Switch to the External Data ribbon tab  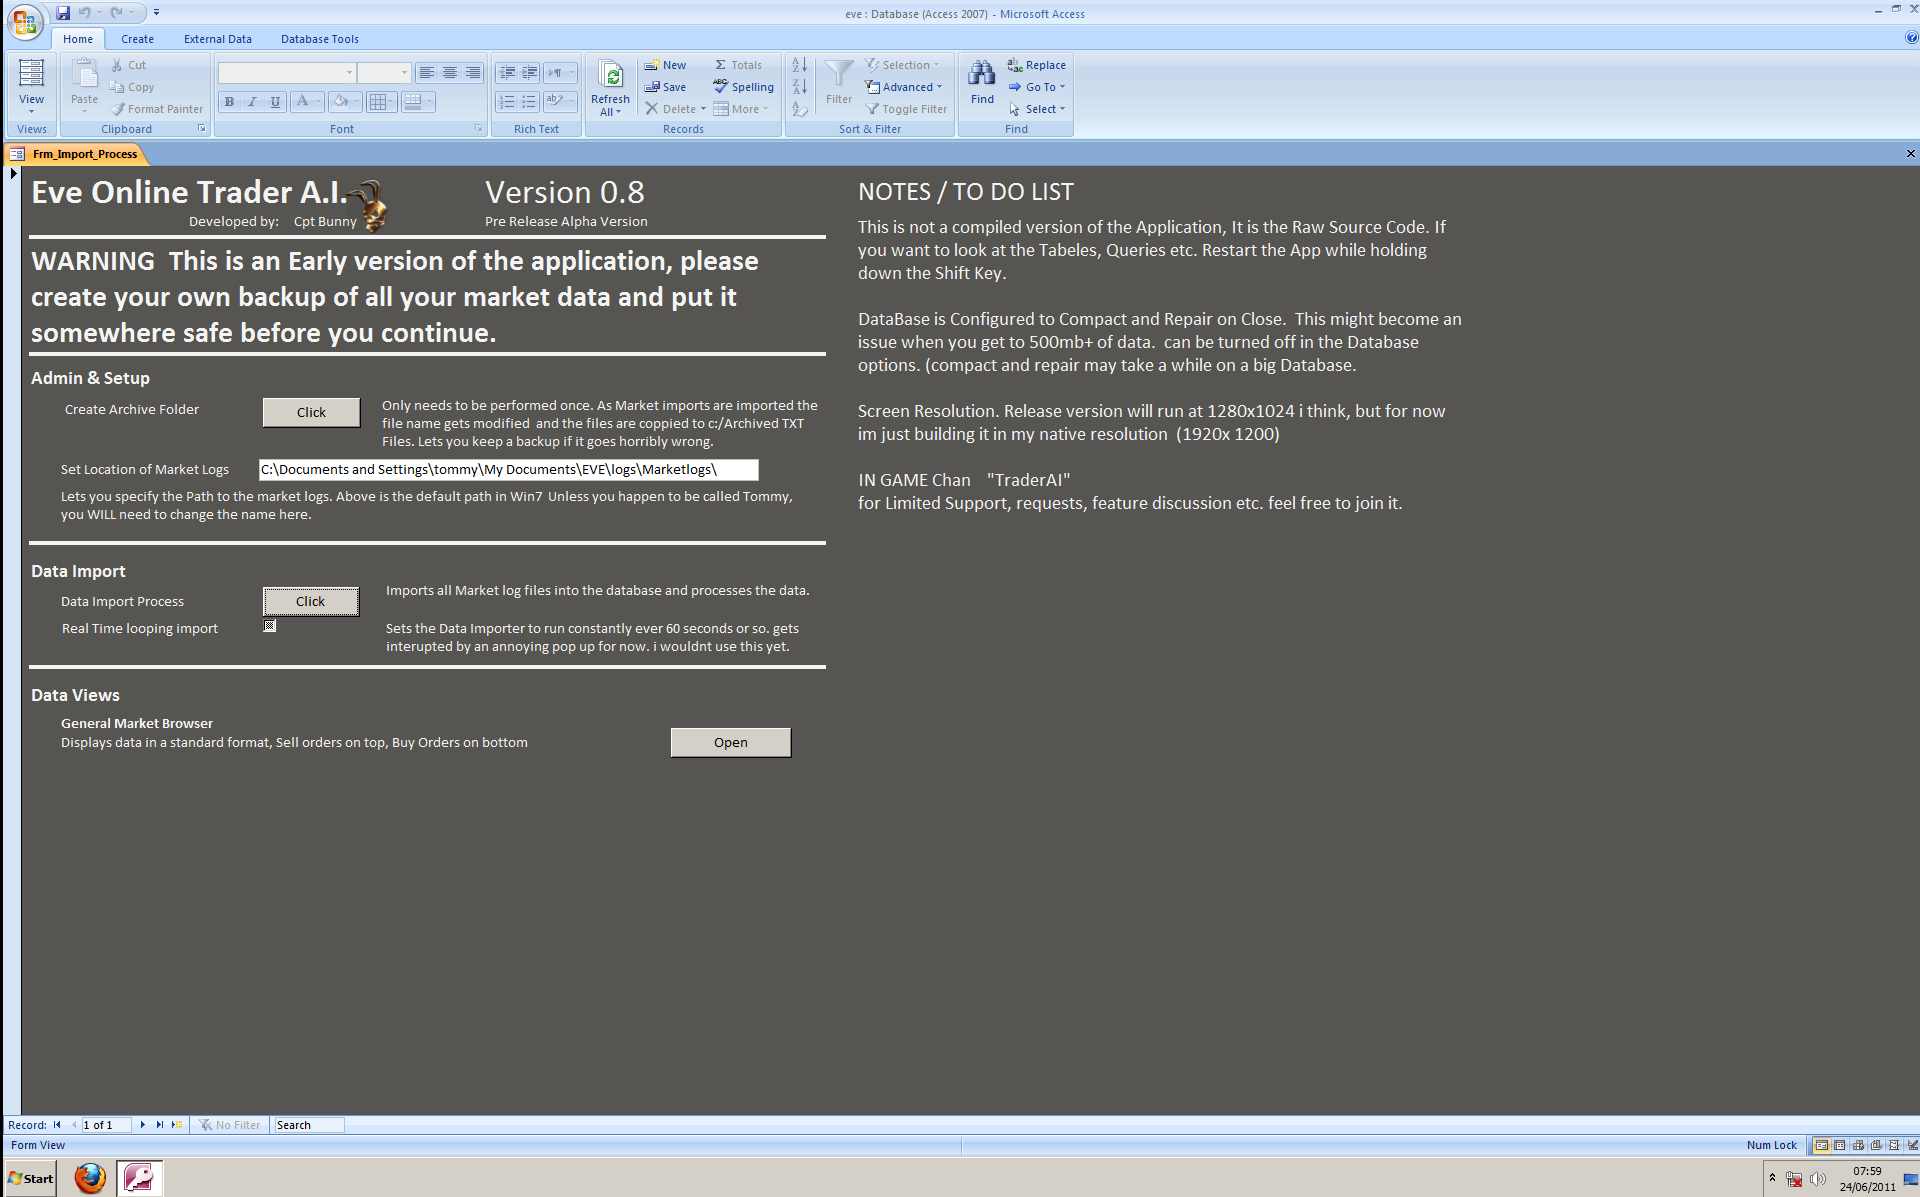[x=217, y=39]
